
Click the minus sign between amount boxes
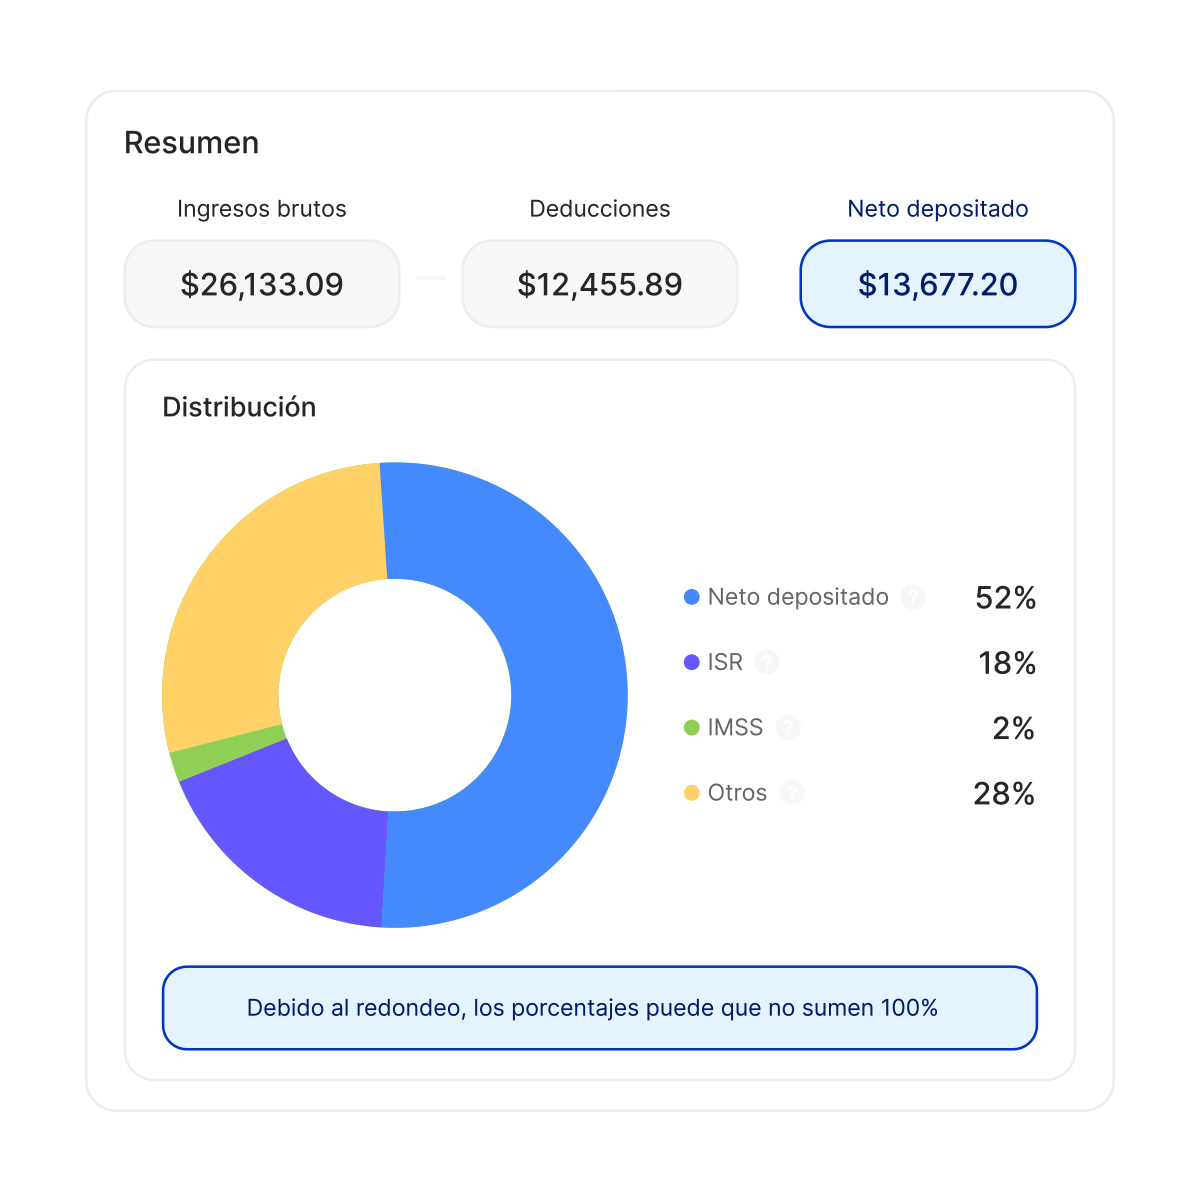[431, 278]
